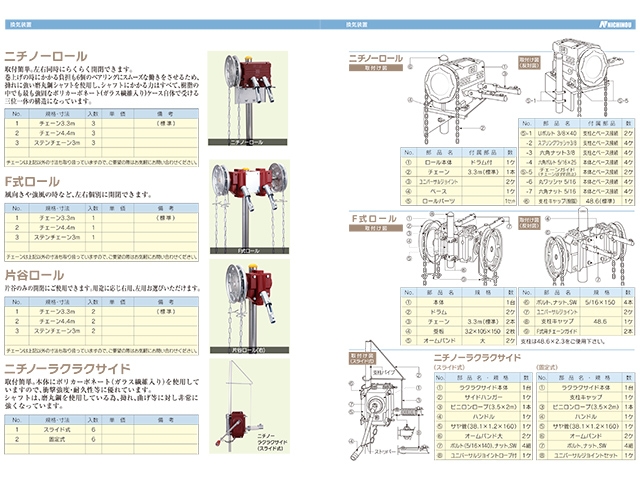Open the ニチノーラクラクサイド(スライド式) product photo
This screenshot has height=480, width=640.
pyautogui.click(x=249, y=406)
